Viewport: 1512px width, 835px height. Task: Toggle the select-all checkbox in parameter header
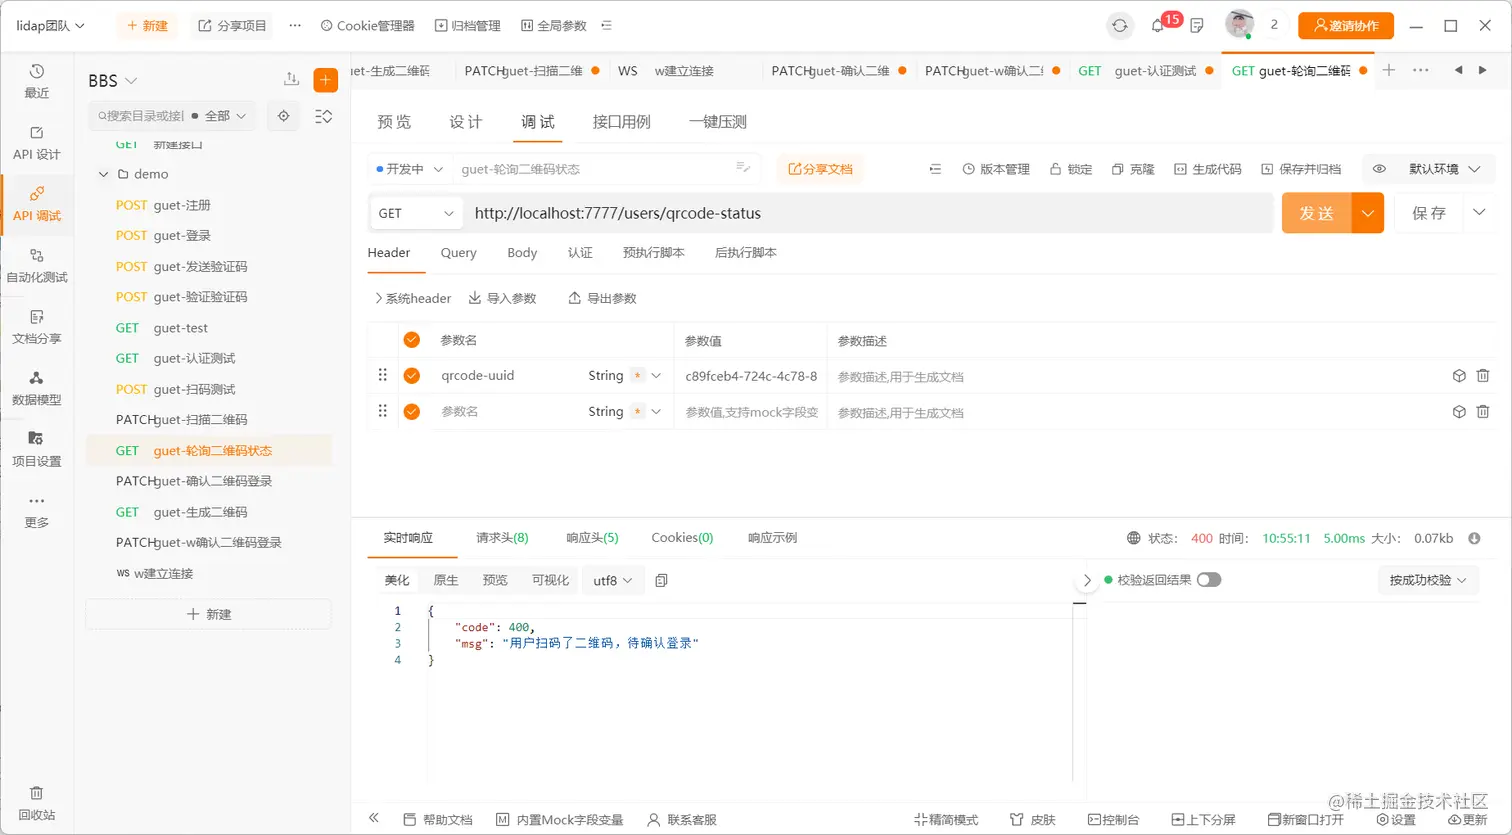pyautogui.click(x=411, y=340)
